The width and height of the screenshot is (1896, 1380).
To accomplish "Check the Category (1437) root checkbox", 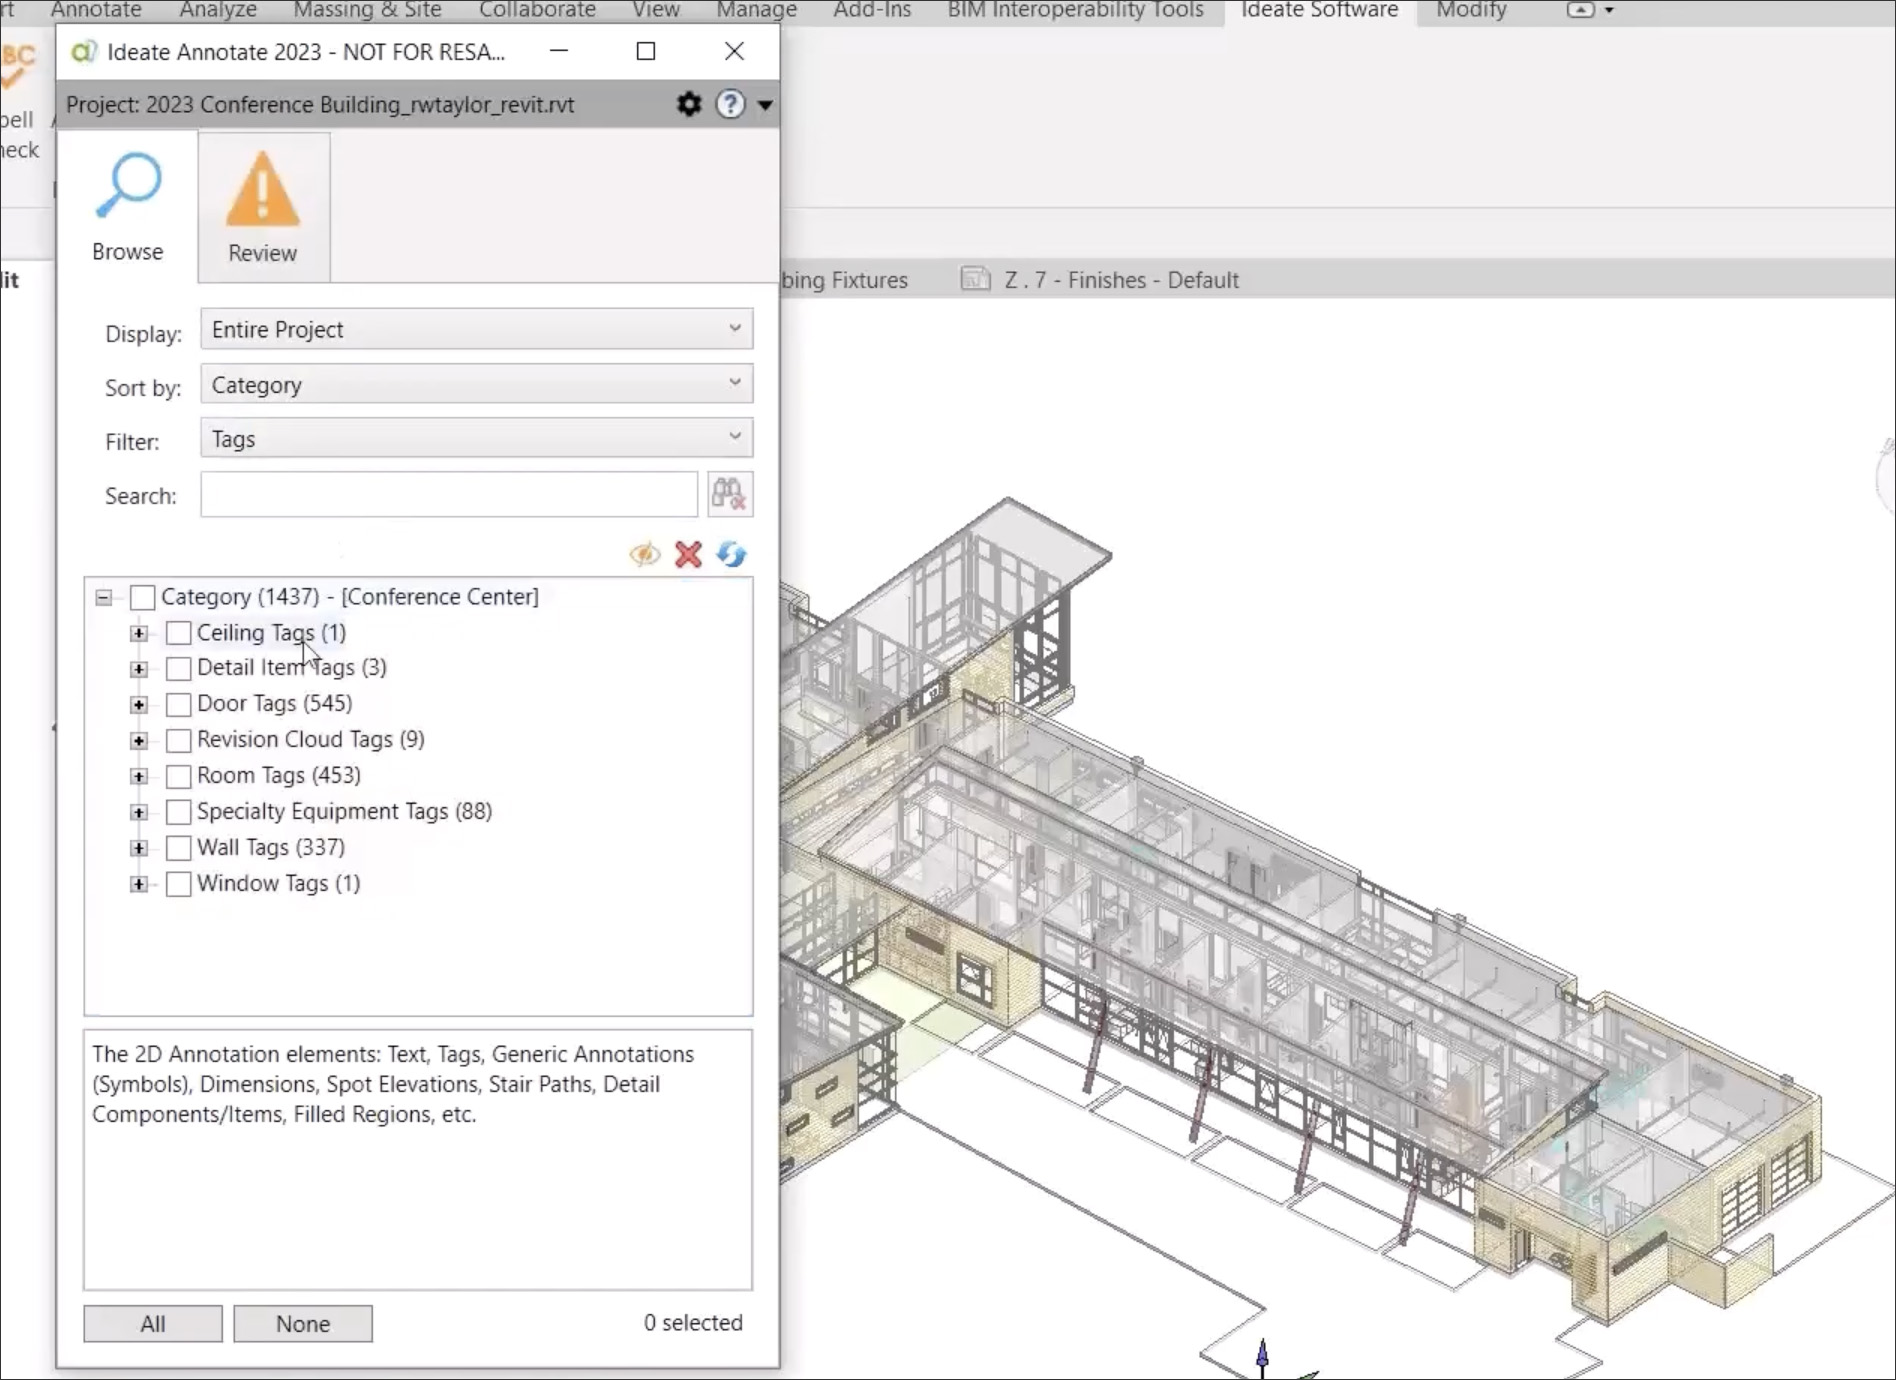I will coord(143,598).
